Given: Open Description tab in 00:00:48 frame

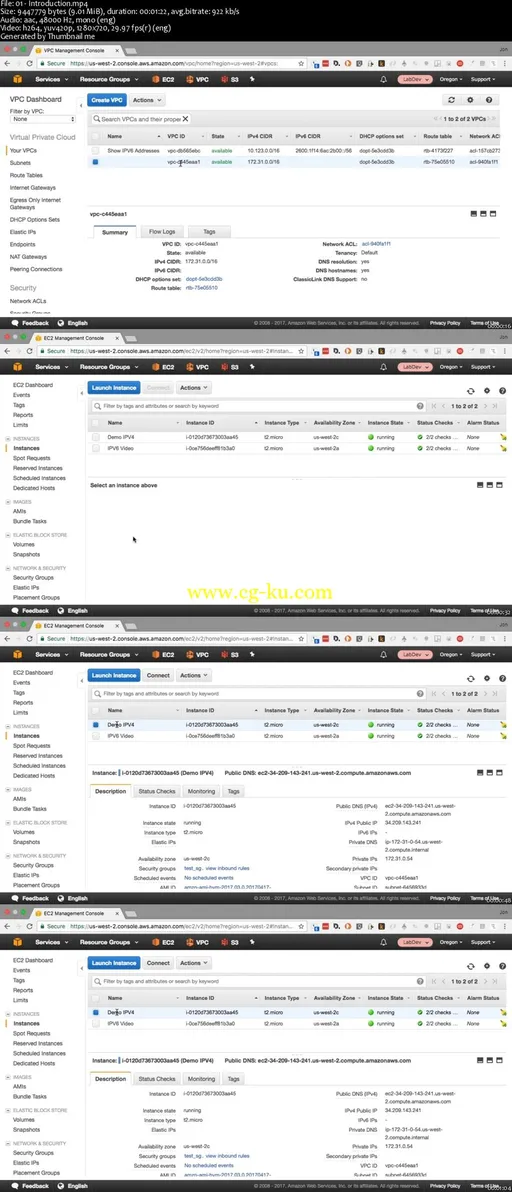Looking at the screenshot, I should [x=111, y=791].
